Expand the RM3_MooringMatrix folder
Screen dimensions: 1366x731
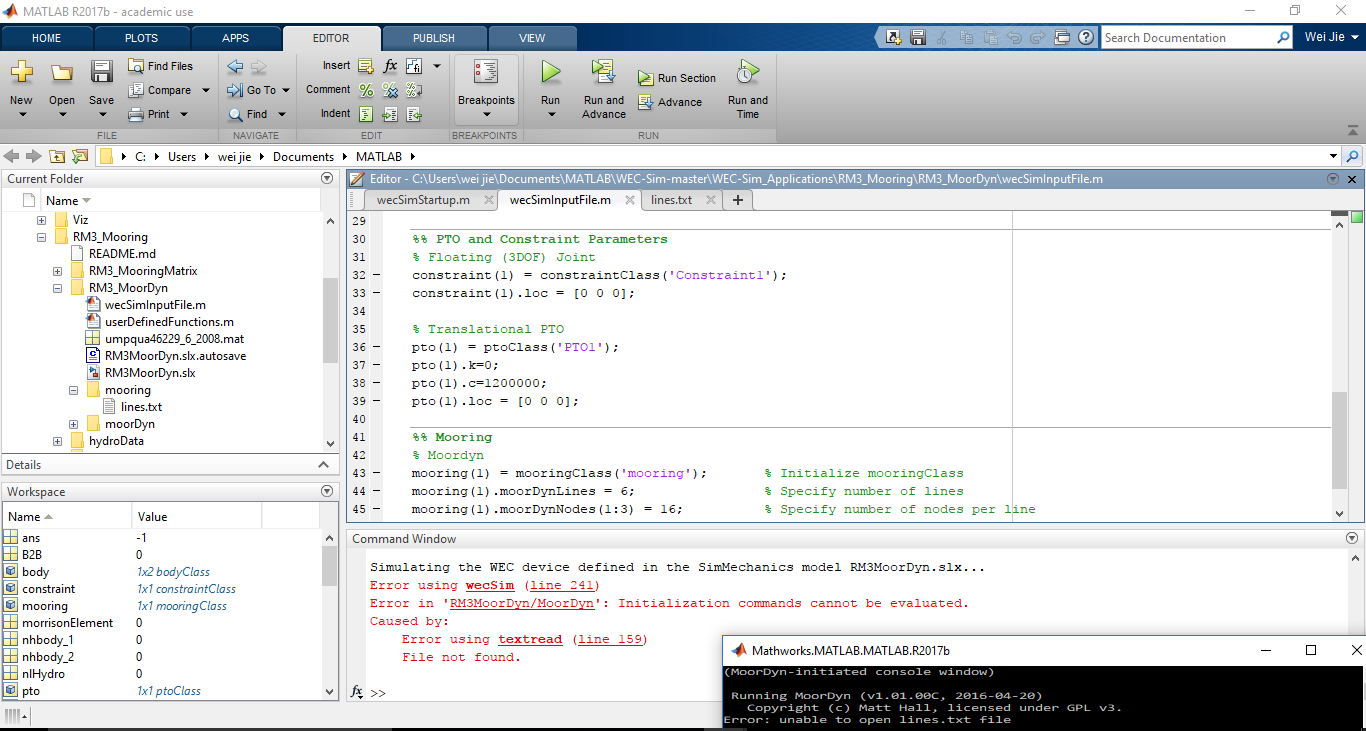coord(57,271)
